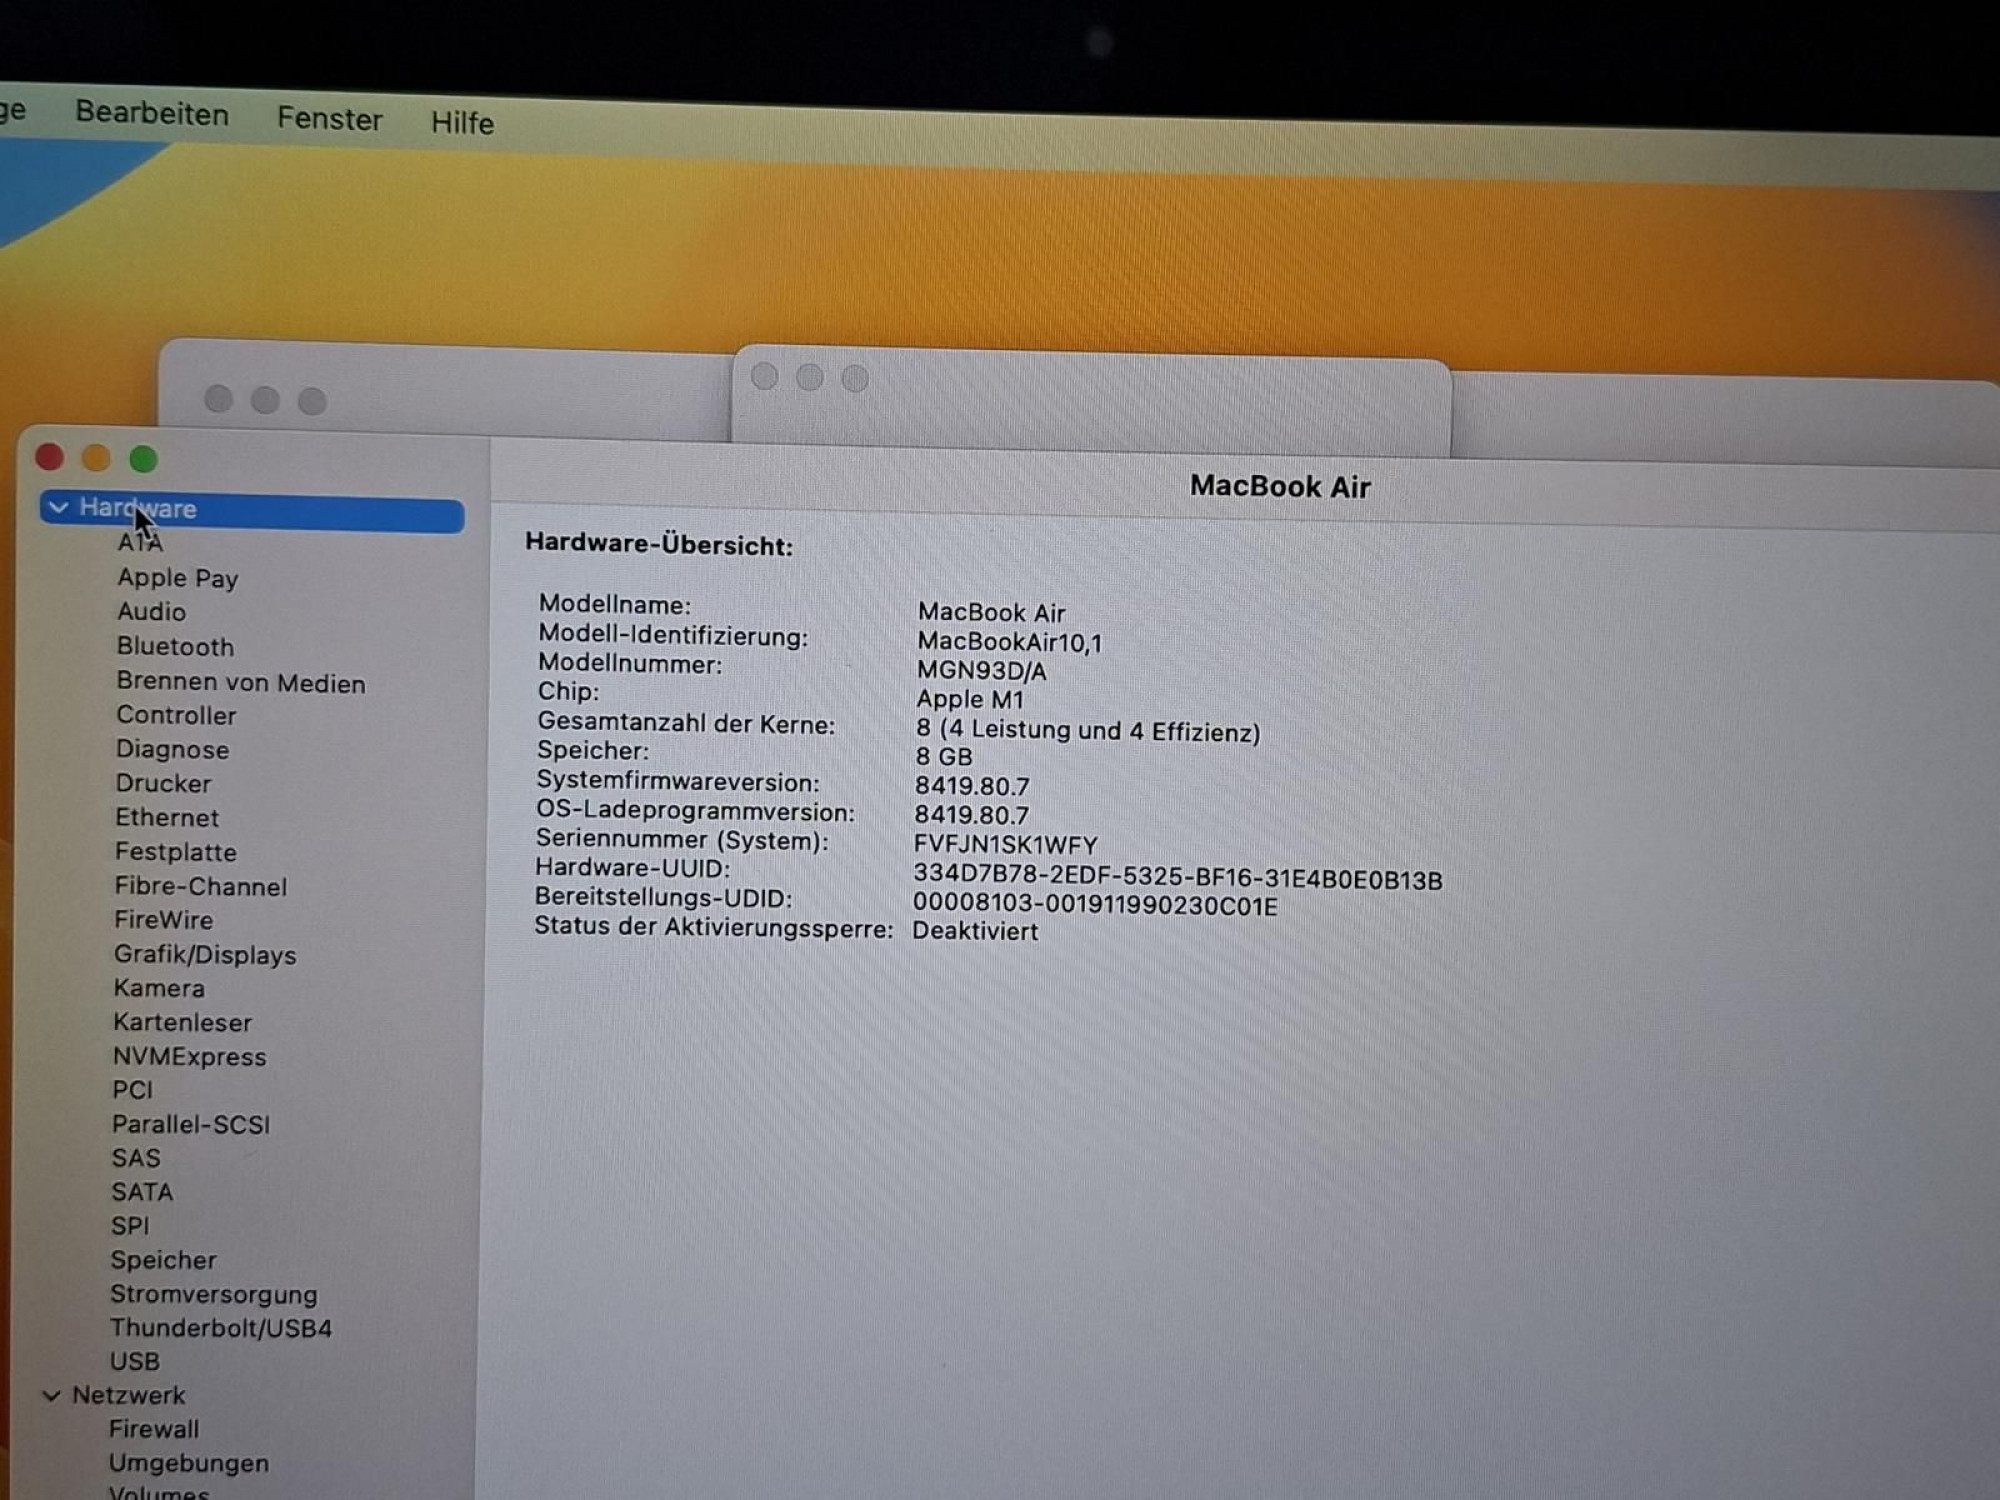Screen dimensions: 2000x1500
Task: Collapse the Netzwerk section chevron
Action: 52,1395
